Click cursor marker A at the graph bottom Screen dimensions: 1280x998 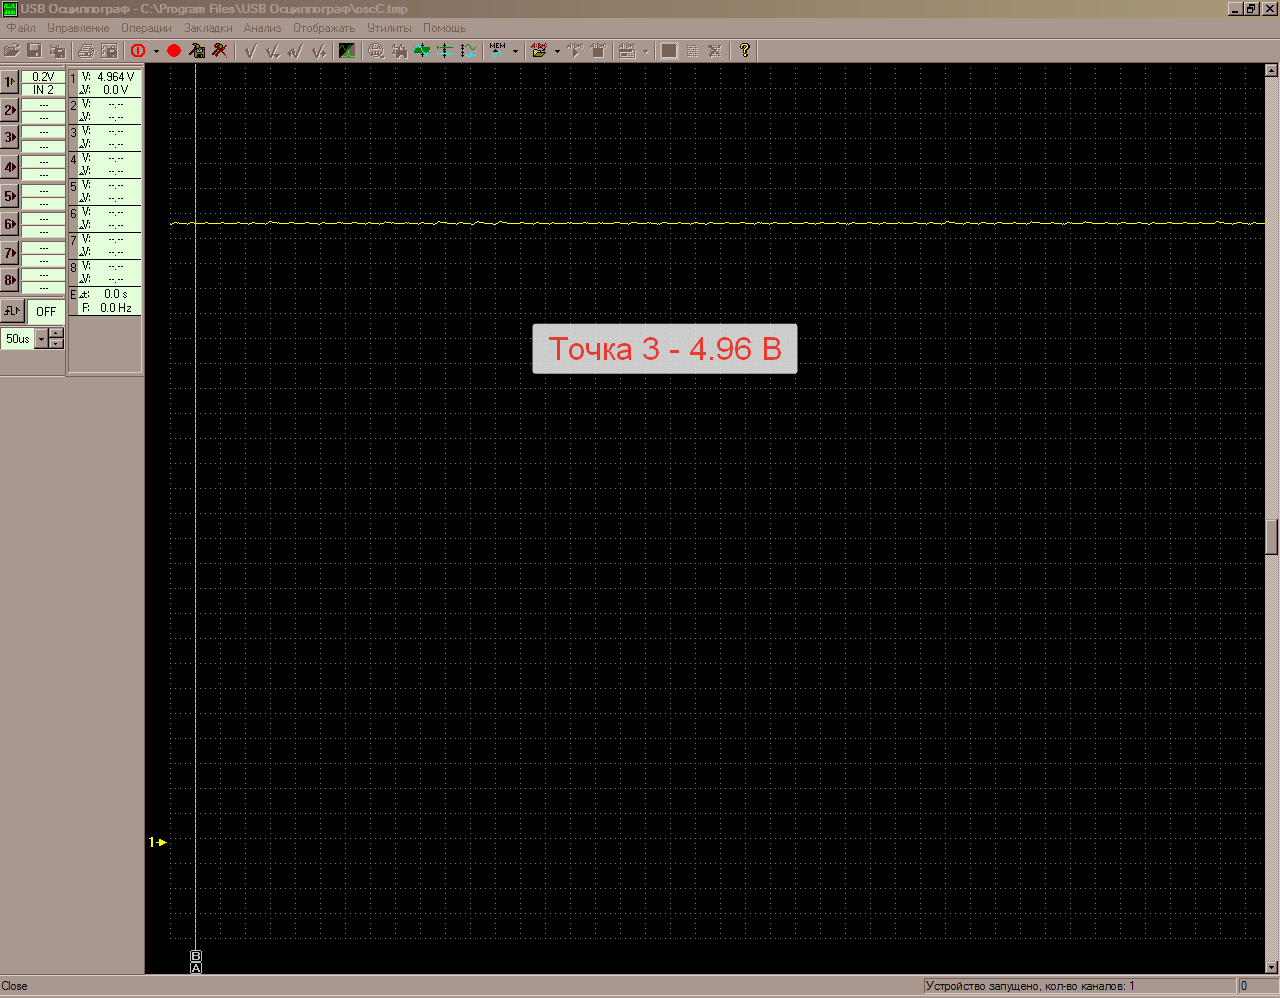point(196,968)
